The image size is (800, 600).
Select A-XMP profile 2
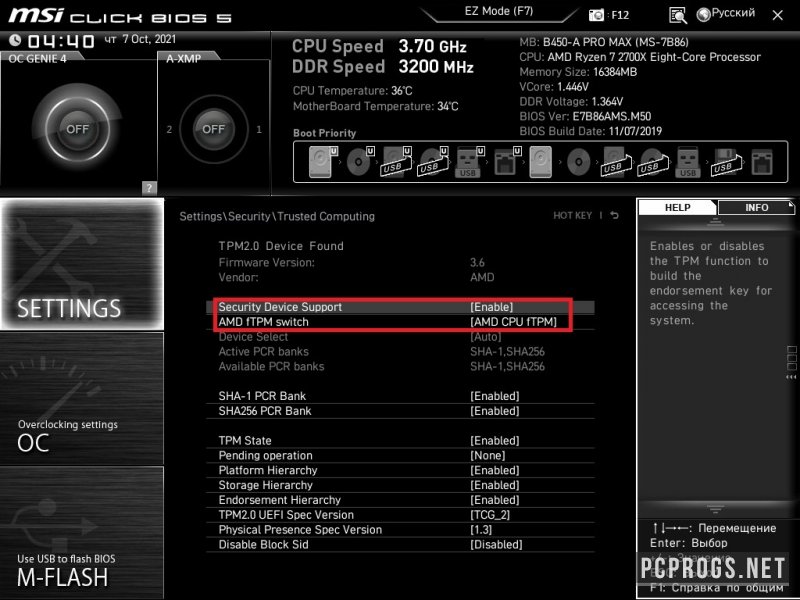click(x=169, y=130)
